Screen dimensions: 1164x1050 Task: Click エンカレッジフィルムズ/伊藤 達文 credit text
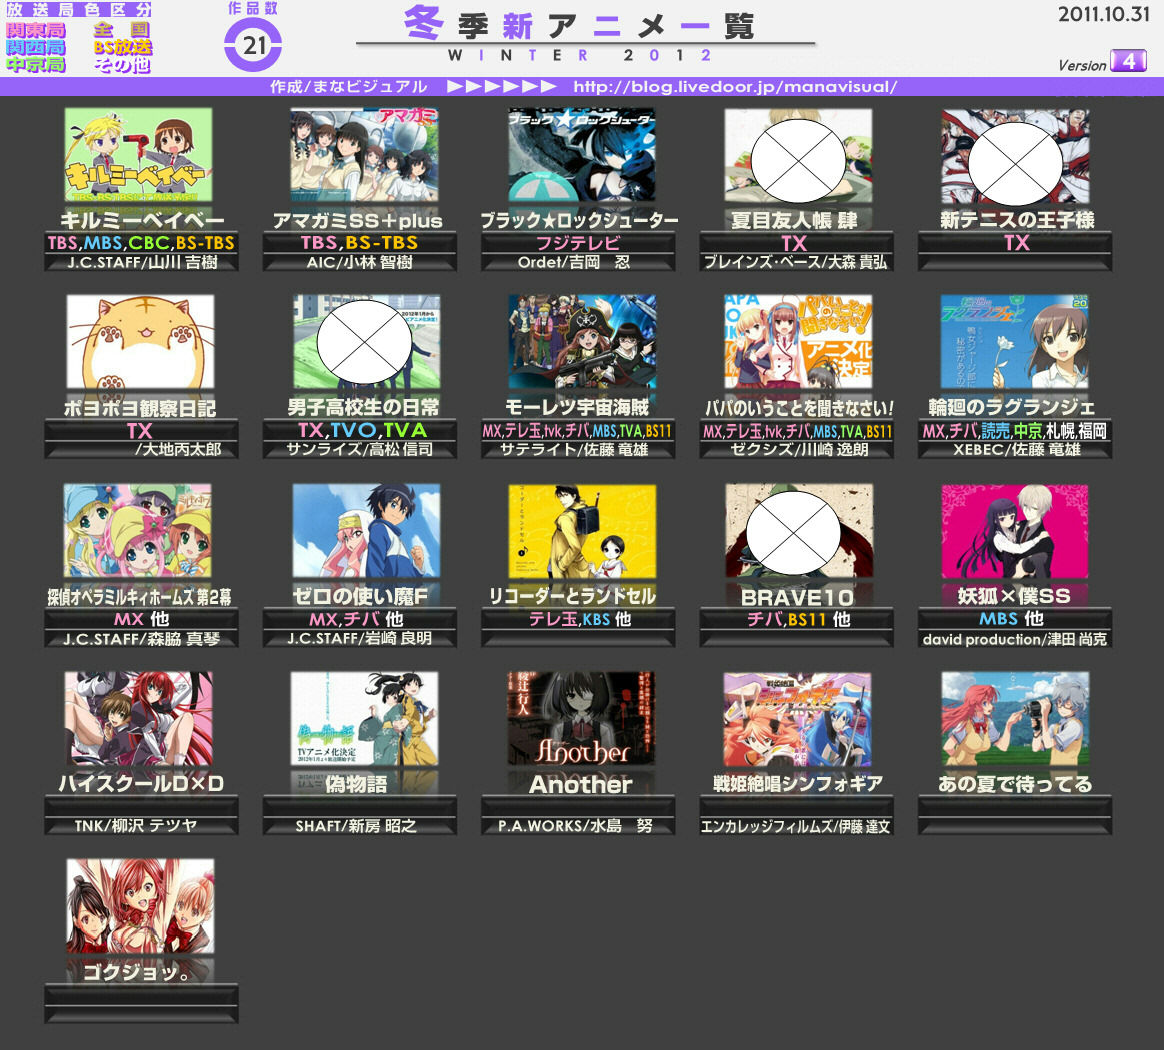tap(795, 826)
